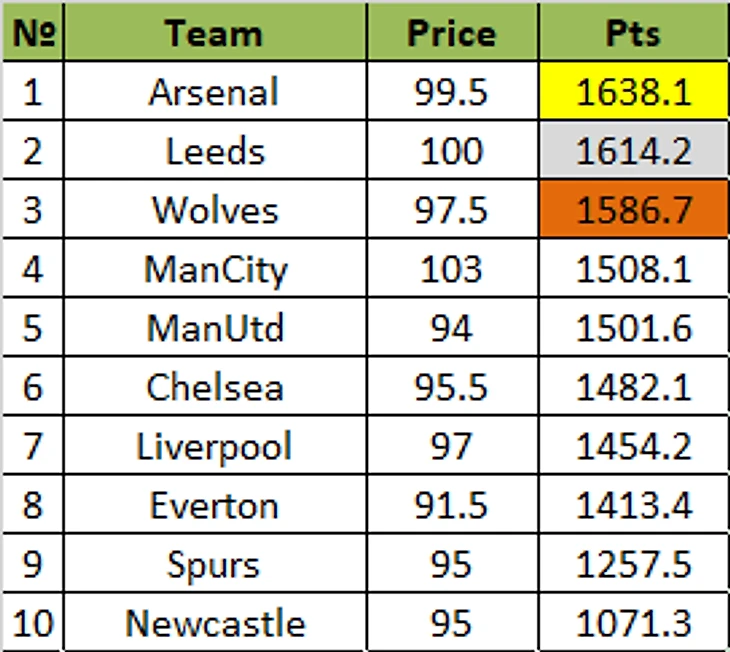The image size is (730, 652).
Task: Select the grey-highlighted 1614.2 points cell
Action: (x=633, y=152)
